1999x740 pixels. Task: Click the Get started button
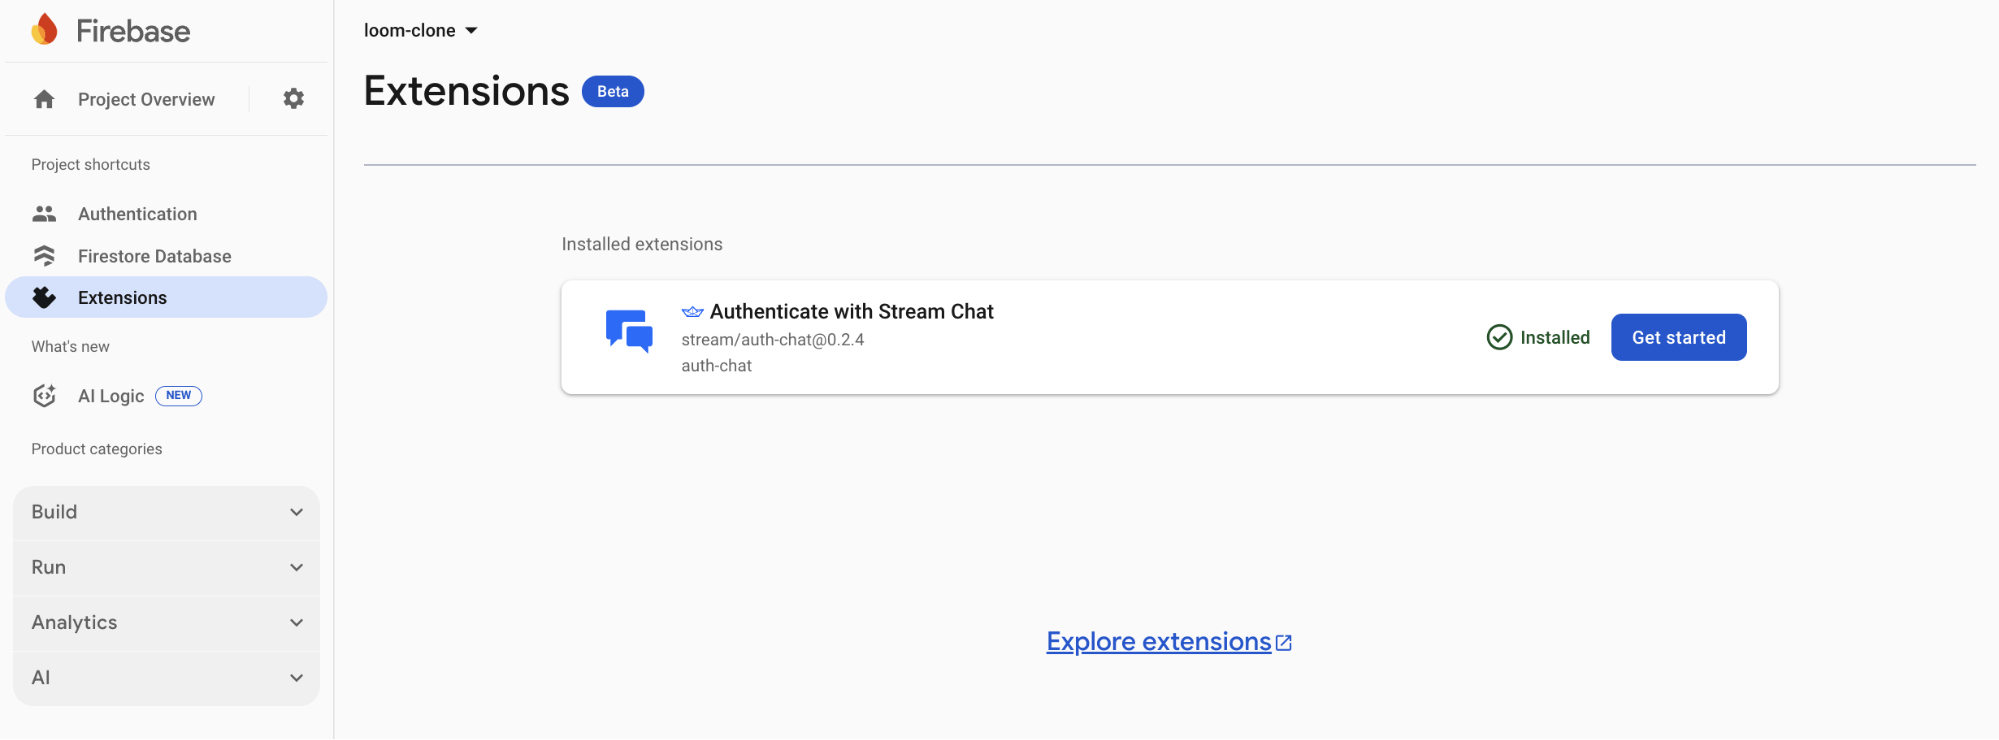click(x=1679, y=338)
